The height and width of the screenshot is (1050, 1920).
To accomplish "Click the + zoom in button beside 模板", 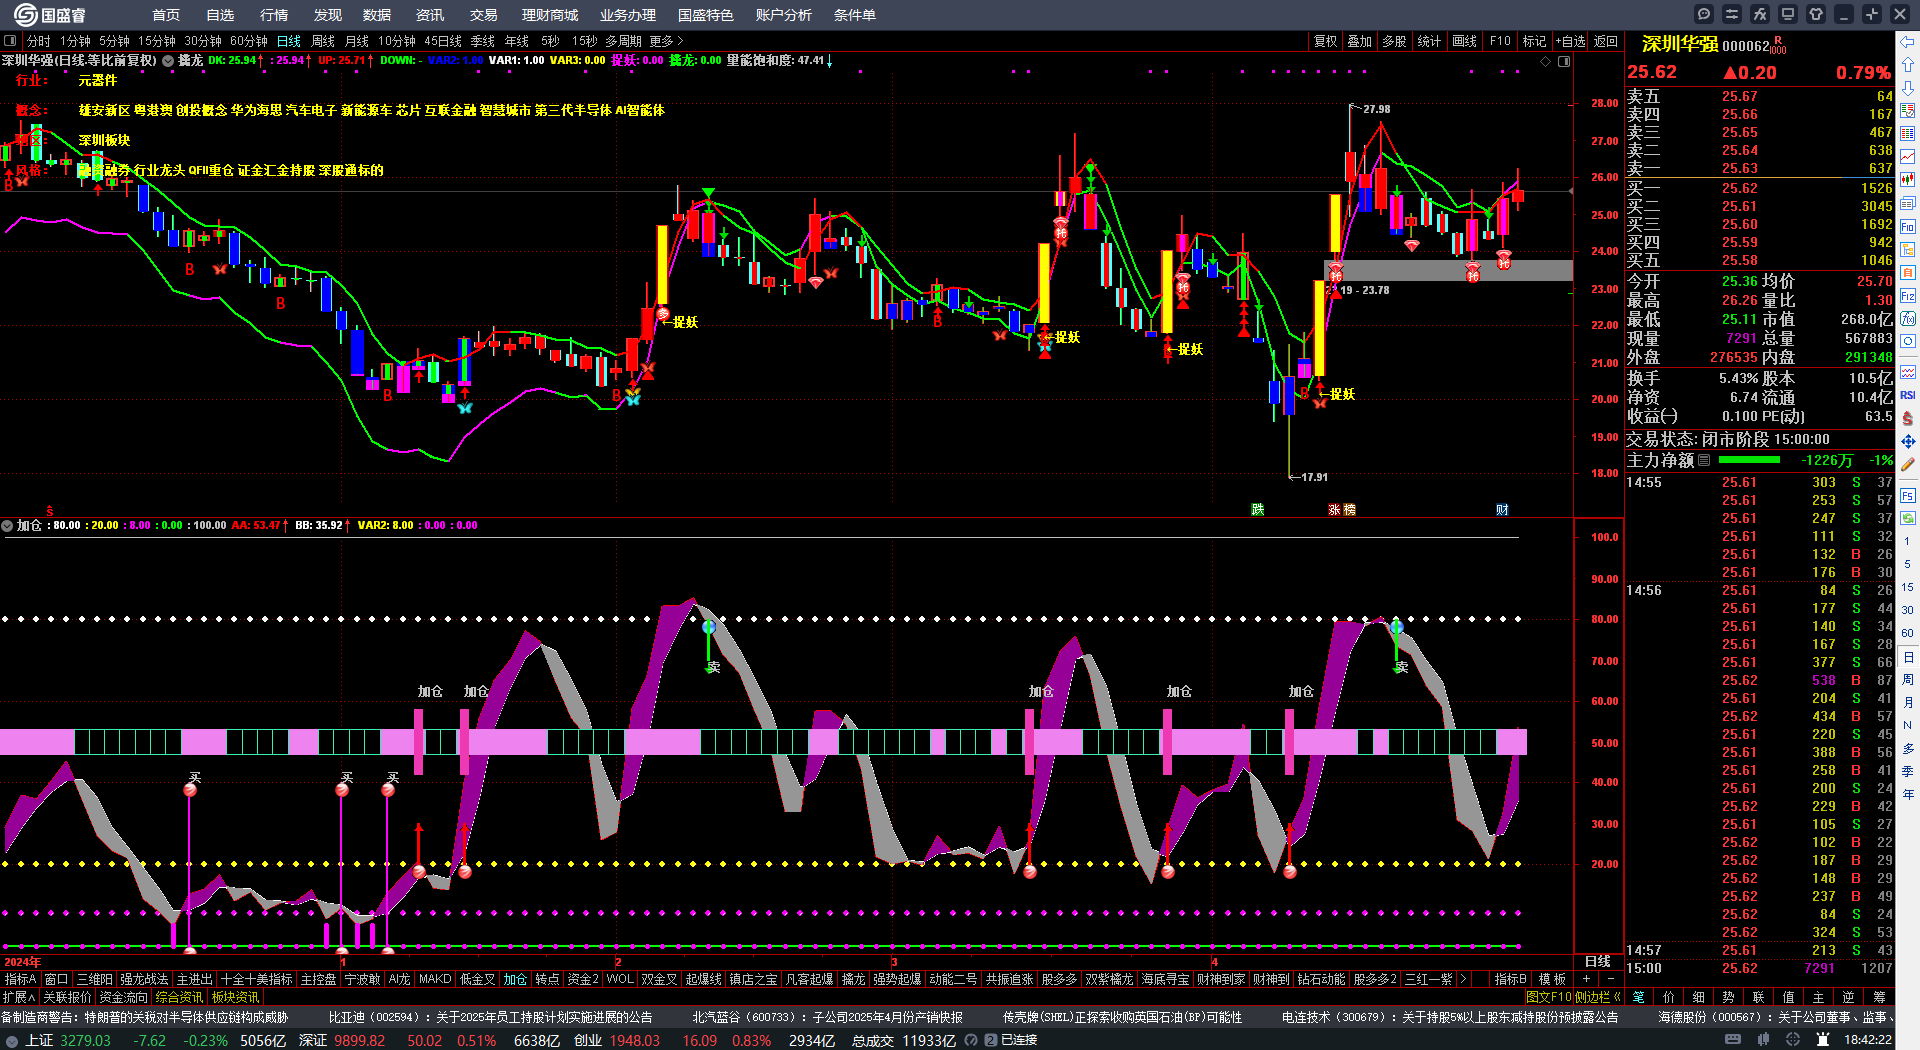I will pos(1586,979).
